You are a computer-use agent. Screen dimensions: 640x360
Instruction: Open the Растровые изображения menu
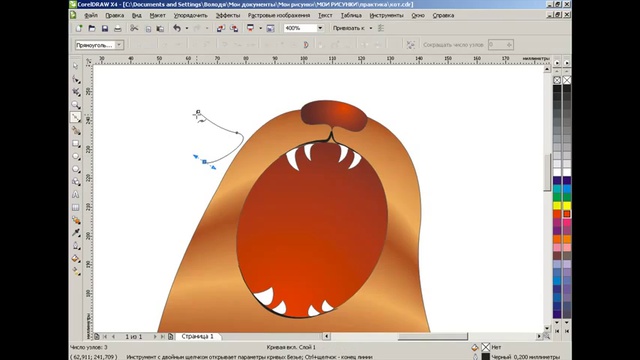click(x=279, y=15)
